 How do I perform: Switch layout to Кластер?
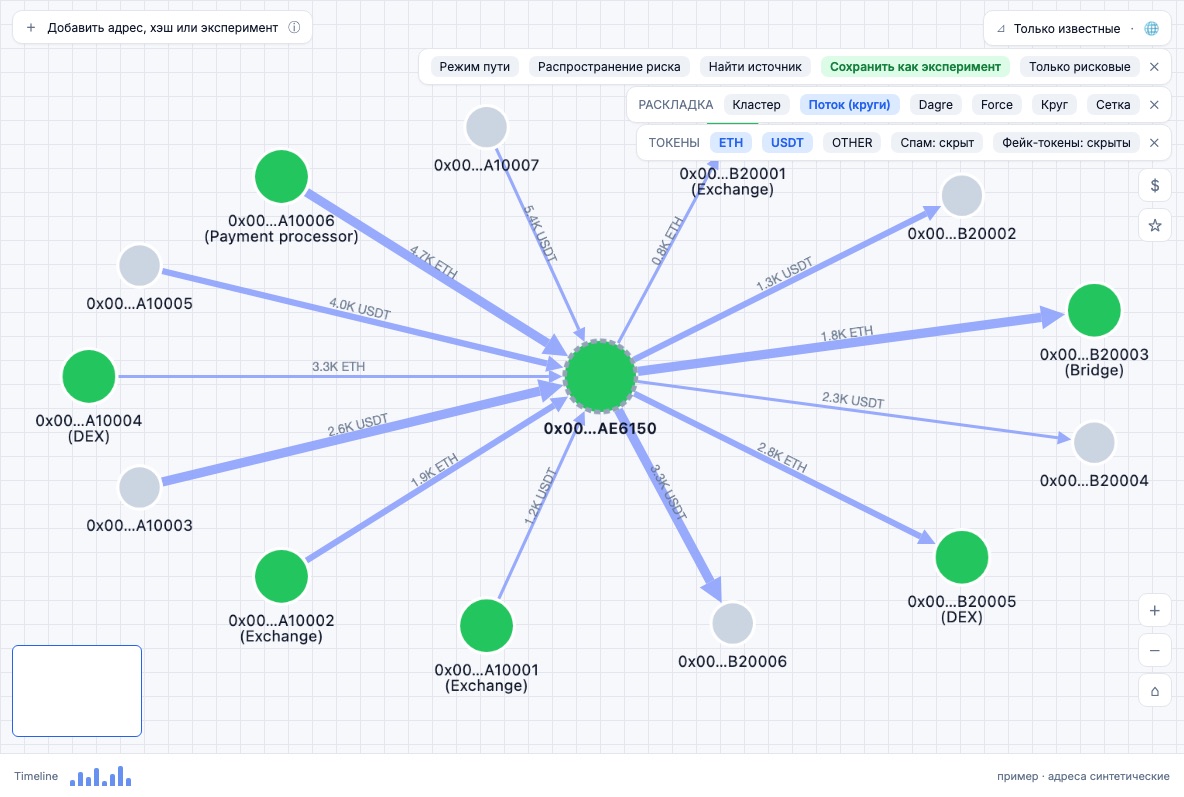pyautogui.click(x=756, y=104)
